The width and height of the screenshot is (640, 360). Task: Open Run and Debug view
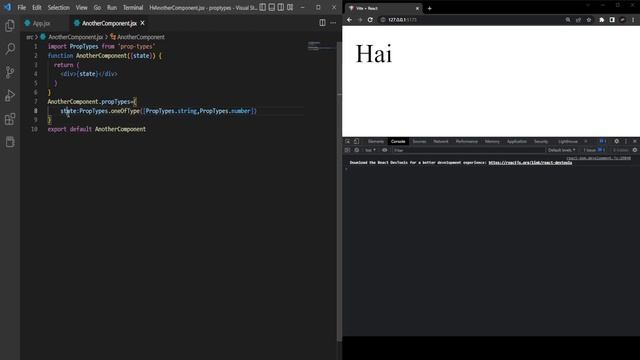pyautogui.click(x=10, y=96)
